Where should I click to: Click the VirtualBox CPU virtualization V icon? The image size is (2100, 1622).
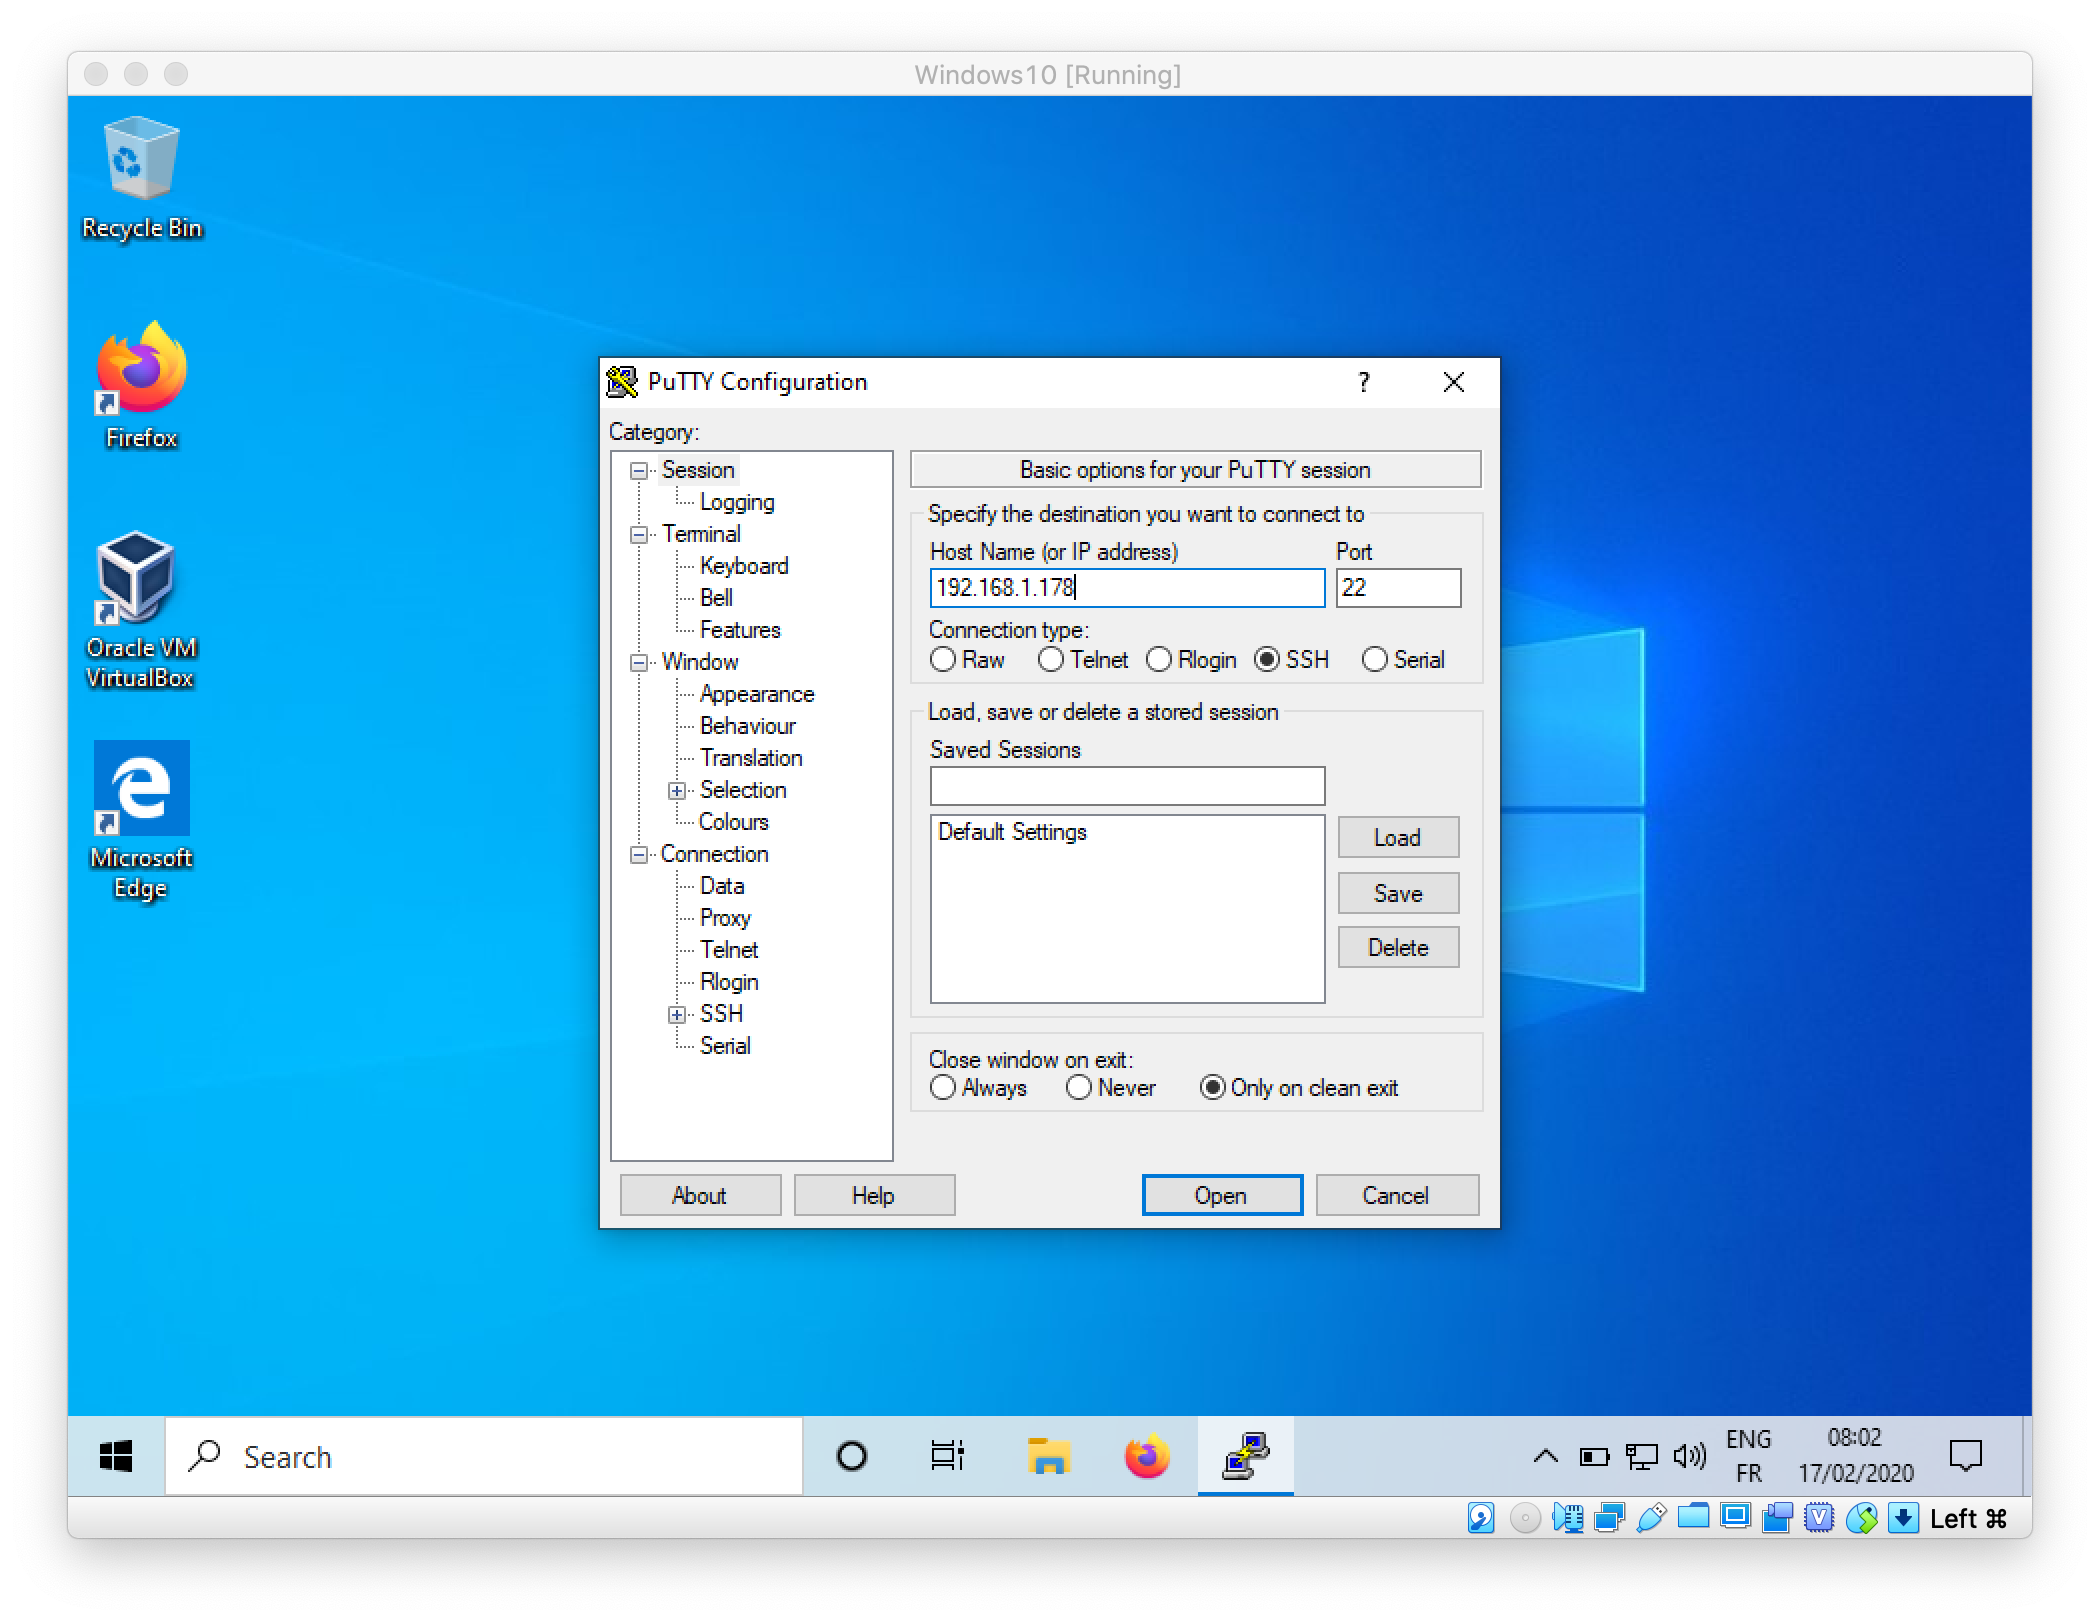(1819, 1519)
